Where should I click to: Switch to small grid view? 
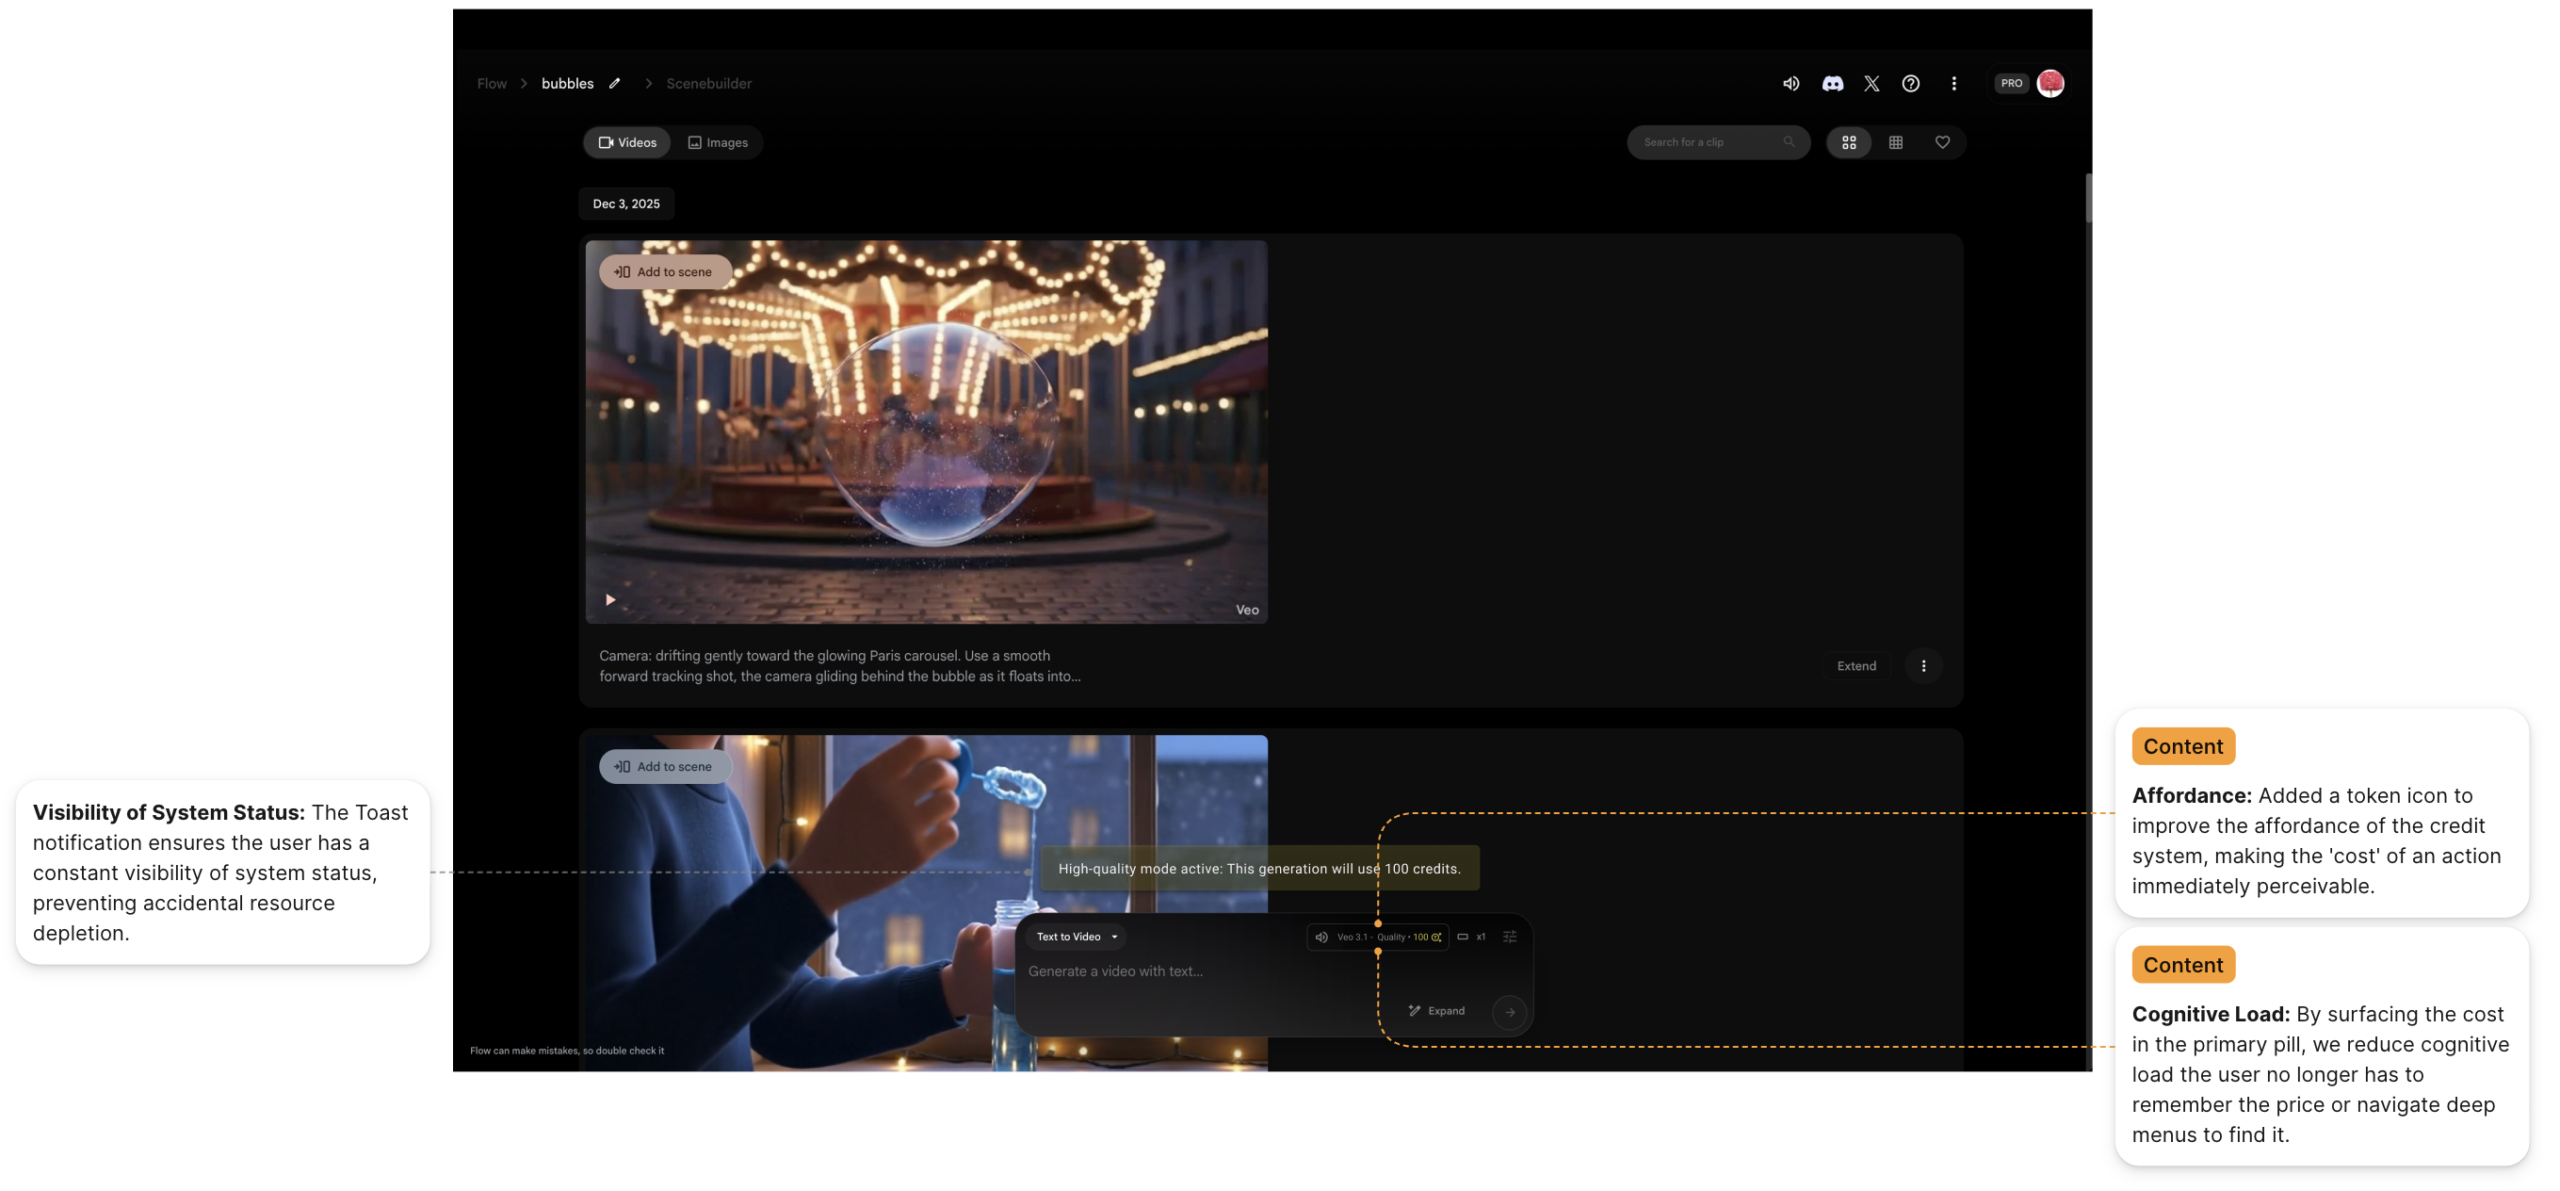(1895, 143)
